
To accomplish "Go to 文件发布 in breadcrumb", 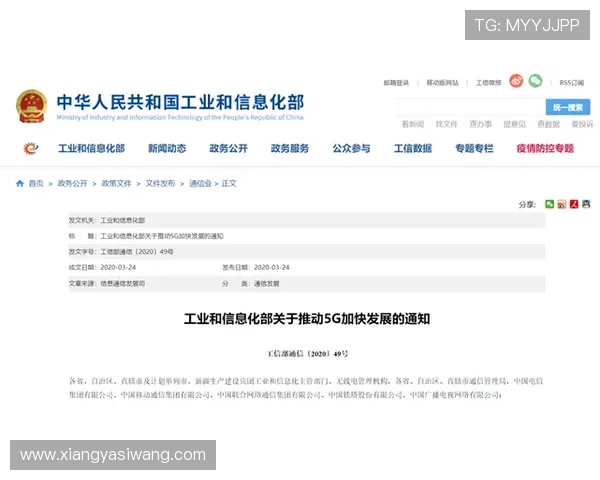I will tap(160, 183).
